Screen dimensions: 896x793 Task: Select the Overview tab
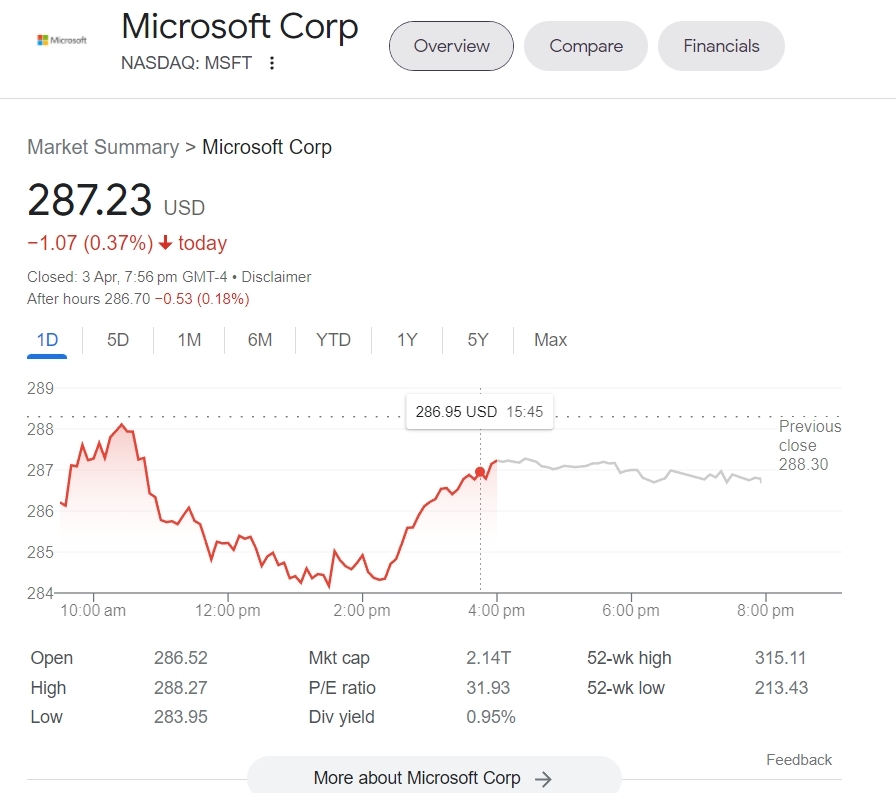[x=451, y=46]
